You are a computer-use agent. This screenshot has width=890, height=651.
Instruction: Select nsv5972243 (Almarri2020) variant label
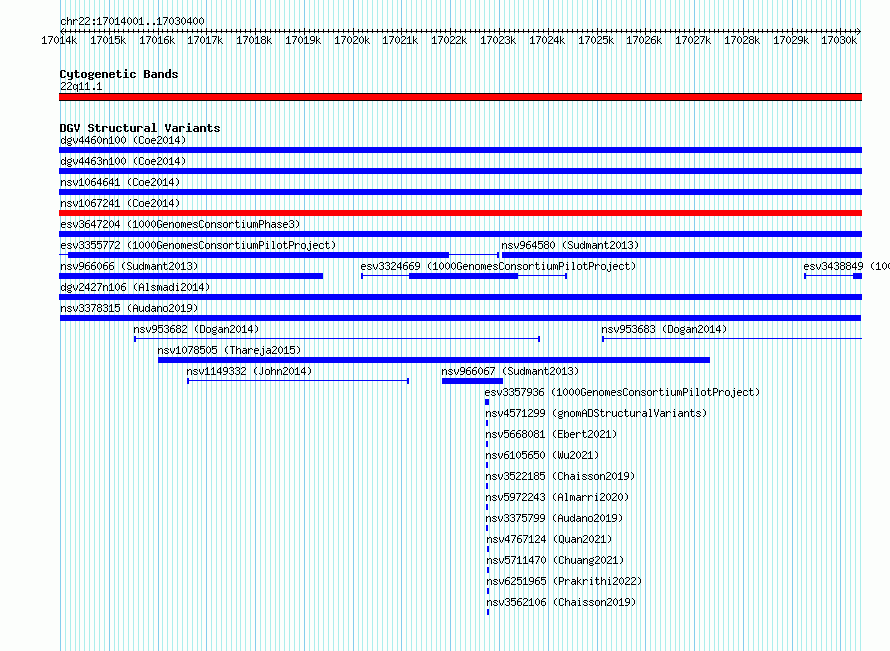[557, 497]
